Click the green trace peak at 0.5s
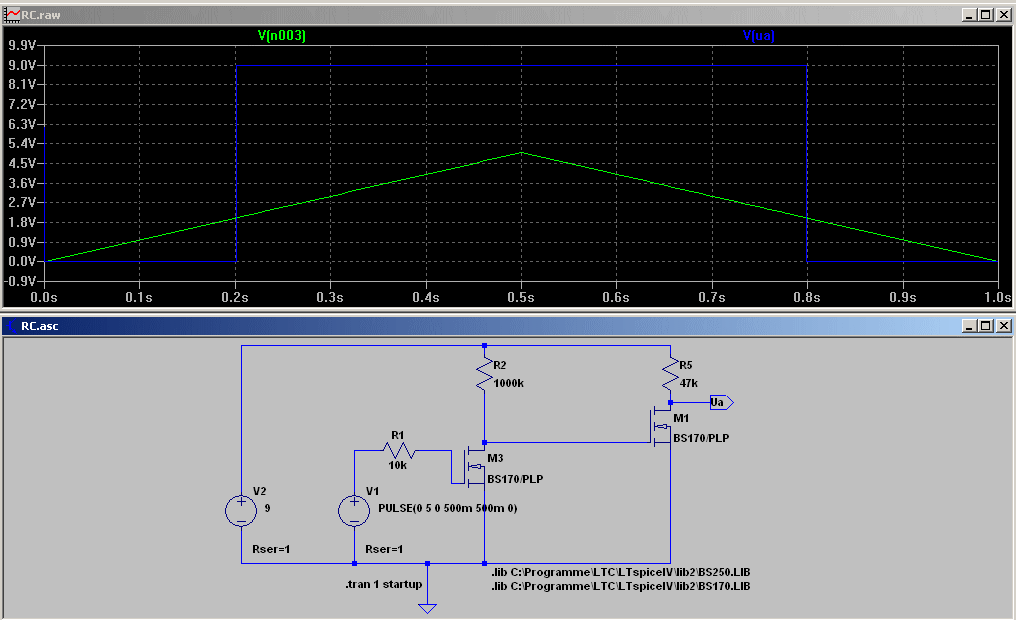Screen dimensions: 1016x620 tap(521, 153)
